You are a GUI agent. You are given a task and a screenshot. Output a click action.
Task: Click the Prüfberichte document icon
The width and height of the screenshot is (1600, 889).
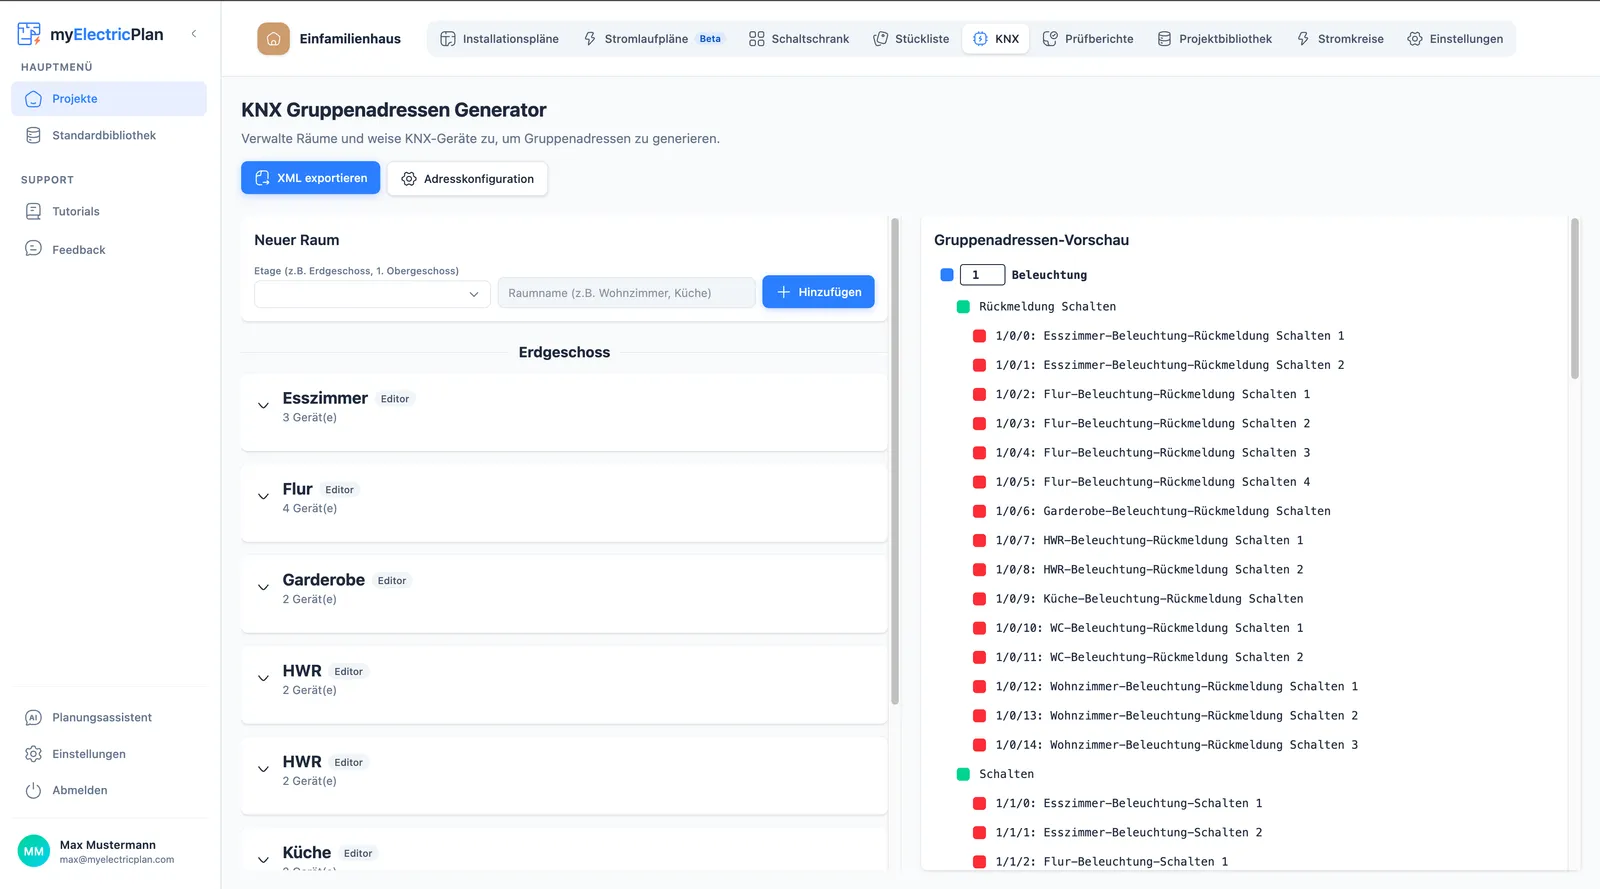click(1050, 39)
